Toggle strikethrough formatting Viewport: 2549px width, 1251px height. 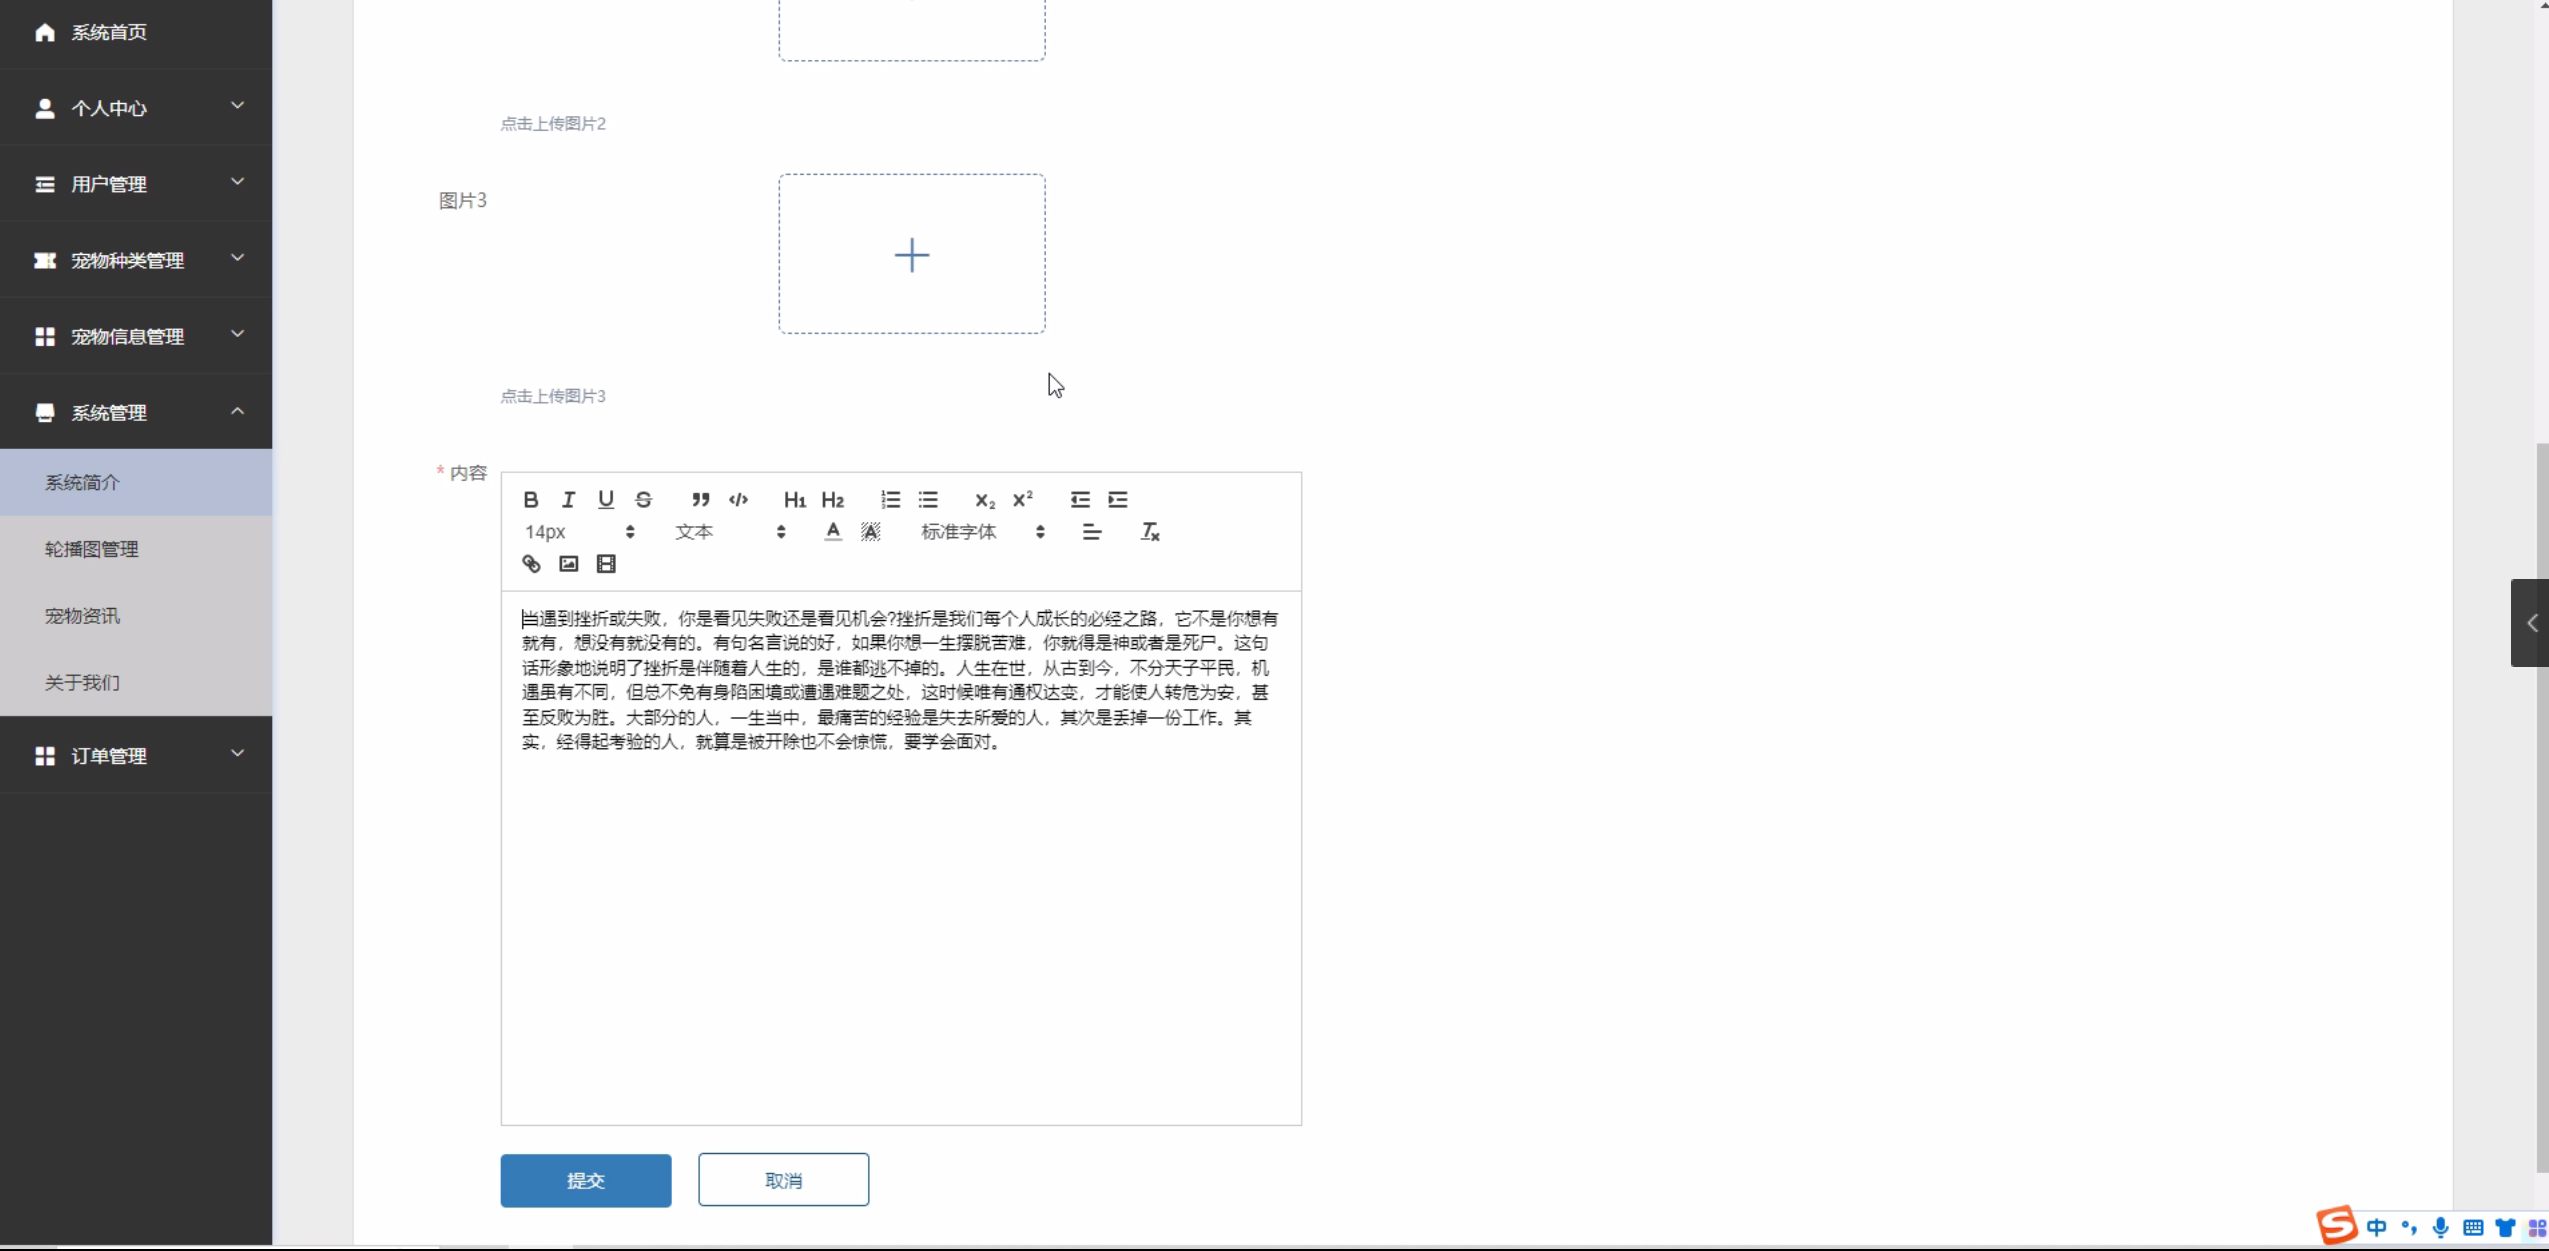click(644, 499)
